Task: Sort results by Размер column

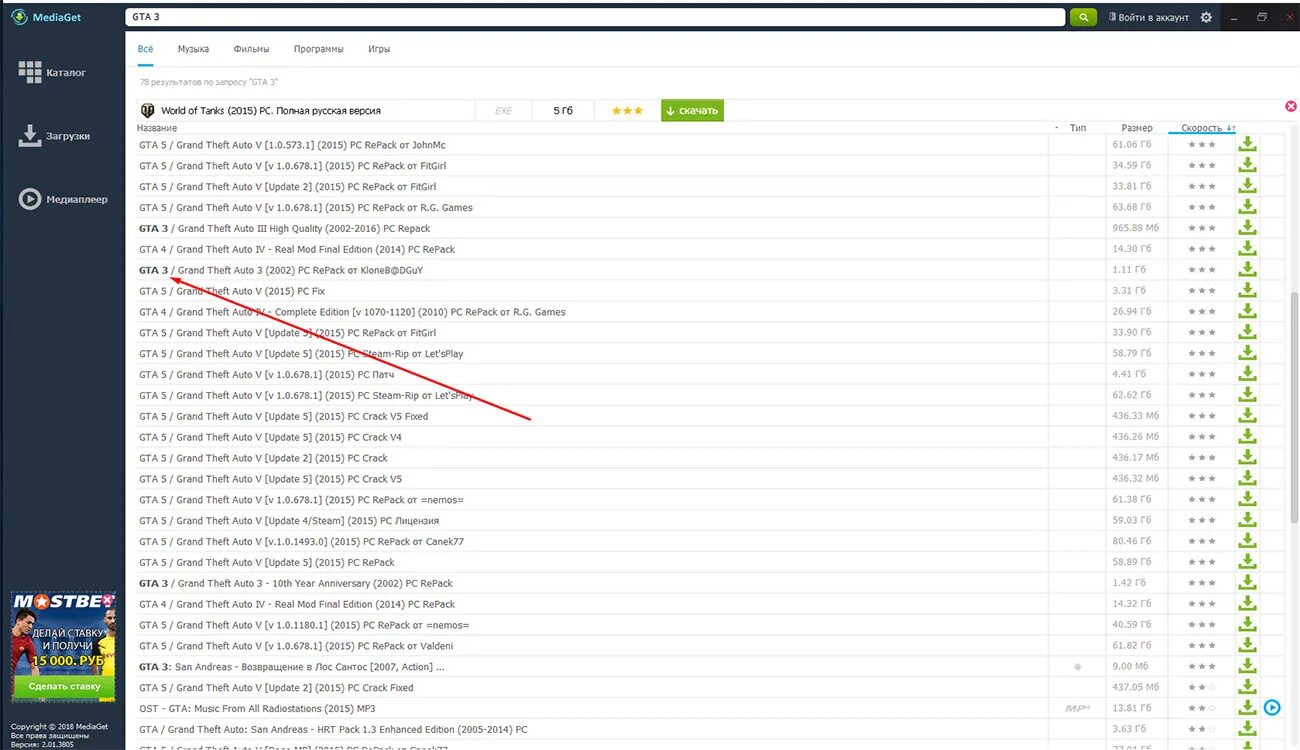Action: (x=1137, y=128)
